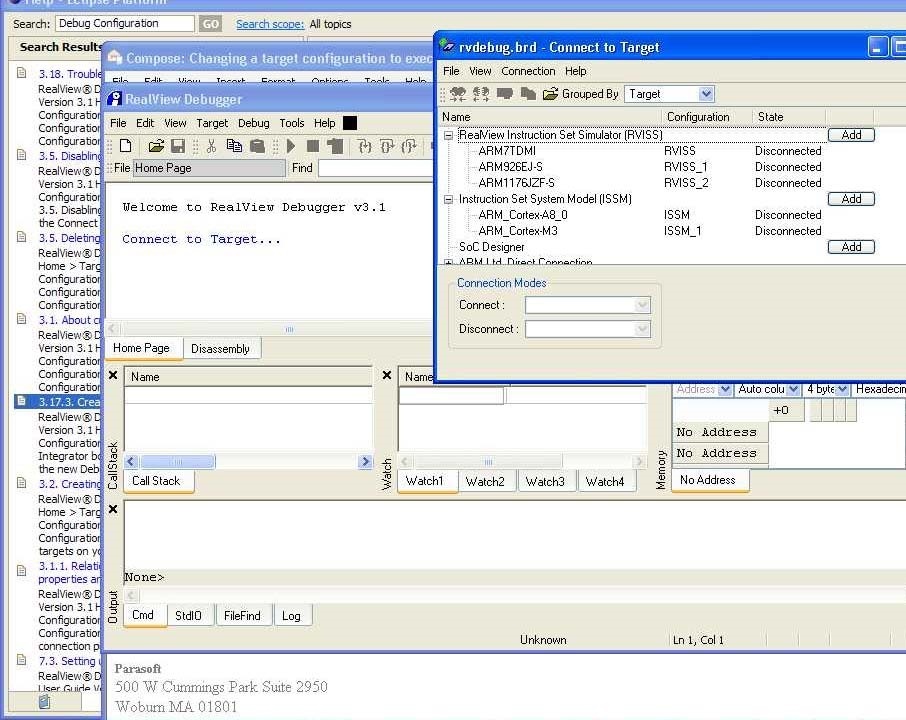Click Add for SoC Designer
Viewport: 906px width, 720px height.
tap(851, 247)
